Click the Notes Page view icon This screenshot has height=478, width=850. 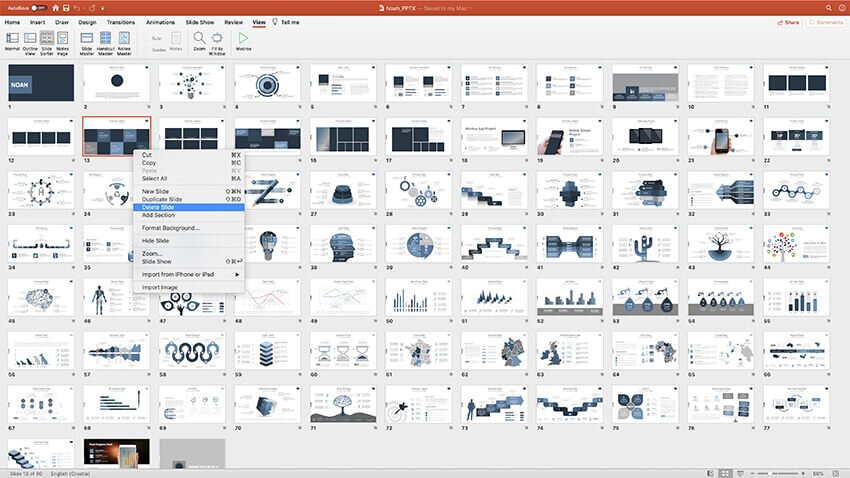63,41
